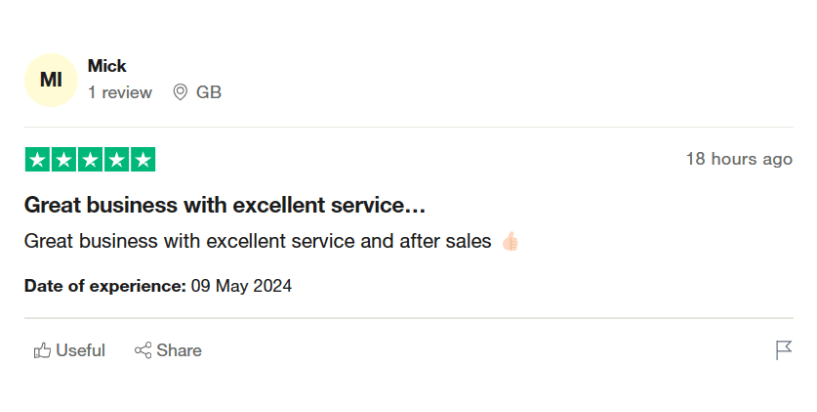Click the first green rating star
Viewport: 817px width, 412px height.
[37, 159]
